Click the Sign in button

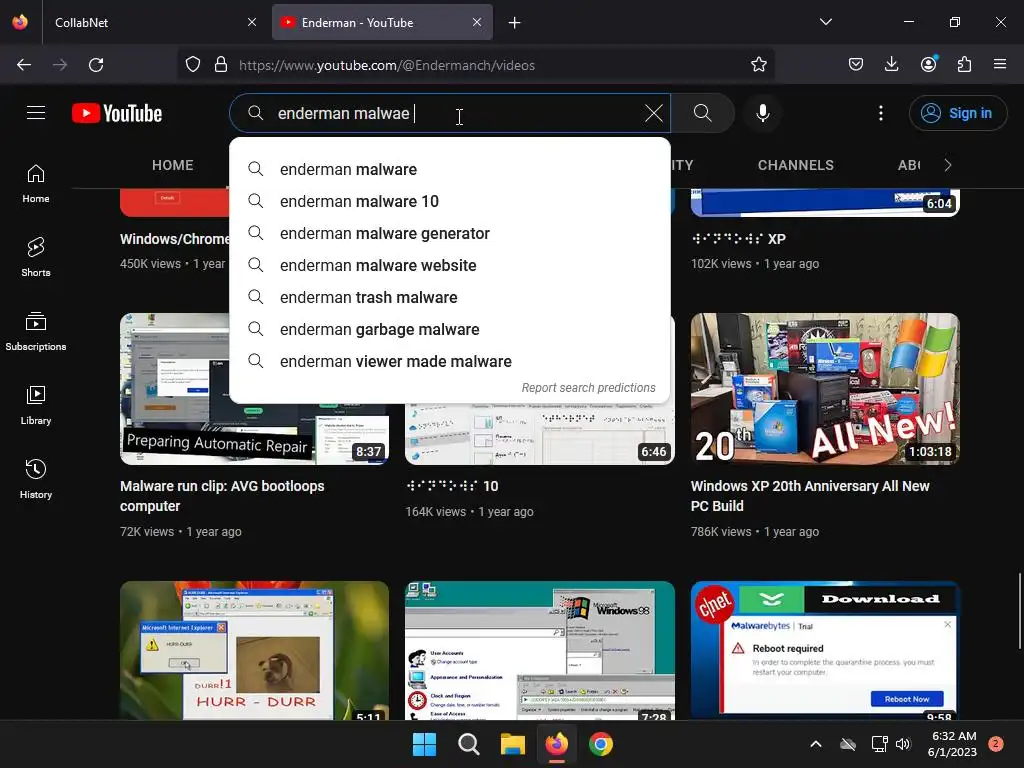[x=957, y=113]
